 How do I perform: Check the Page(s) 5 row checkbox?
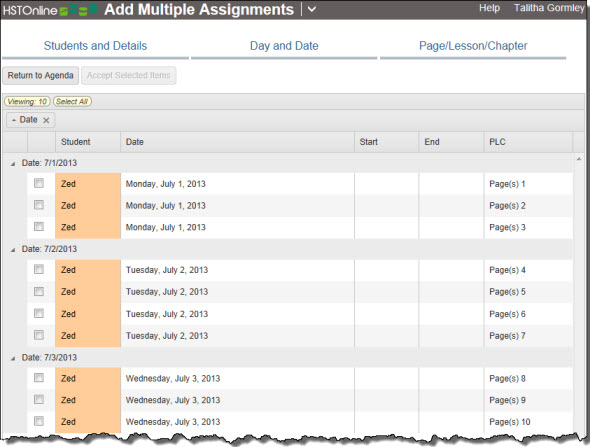click(x=39, y=292)
